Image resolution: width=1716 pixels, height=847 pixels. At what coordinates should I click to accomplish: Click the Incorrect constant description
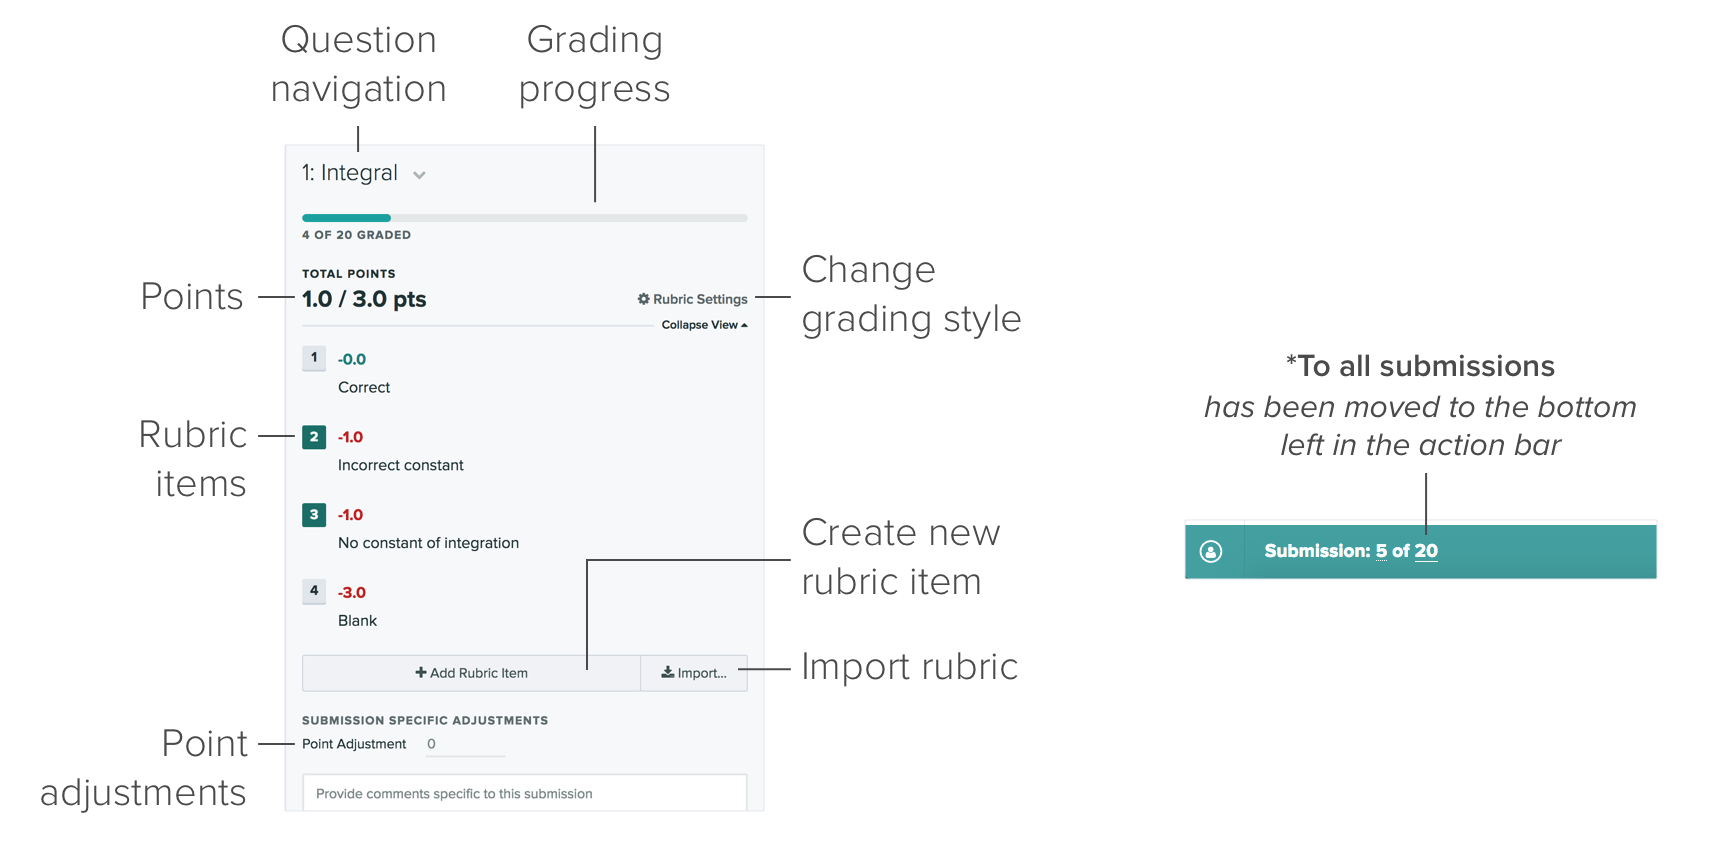tap(400, 465)
